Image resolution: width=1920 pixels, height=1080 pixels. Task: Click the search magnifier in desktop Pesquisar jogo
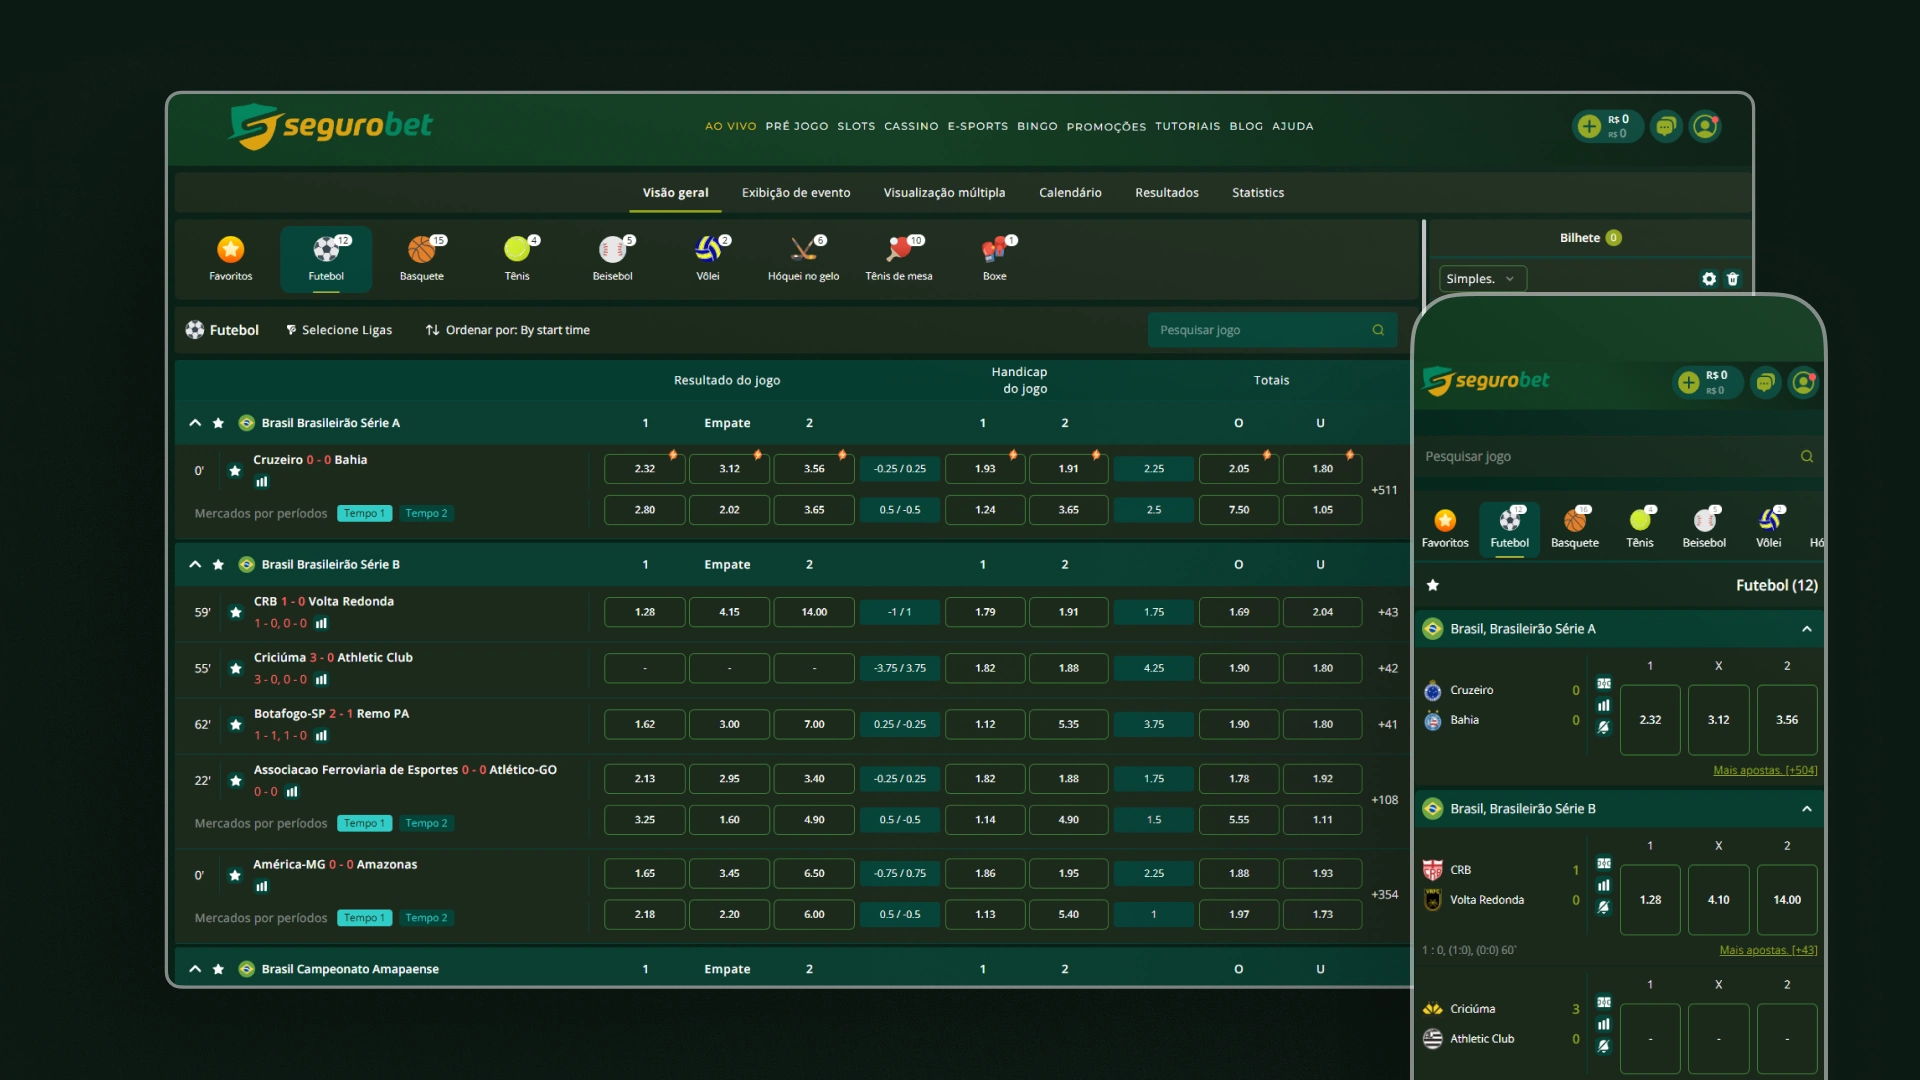click(1378, 330)
